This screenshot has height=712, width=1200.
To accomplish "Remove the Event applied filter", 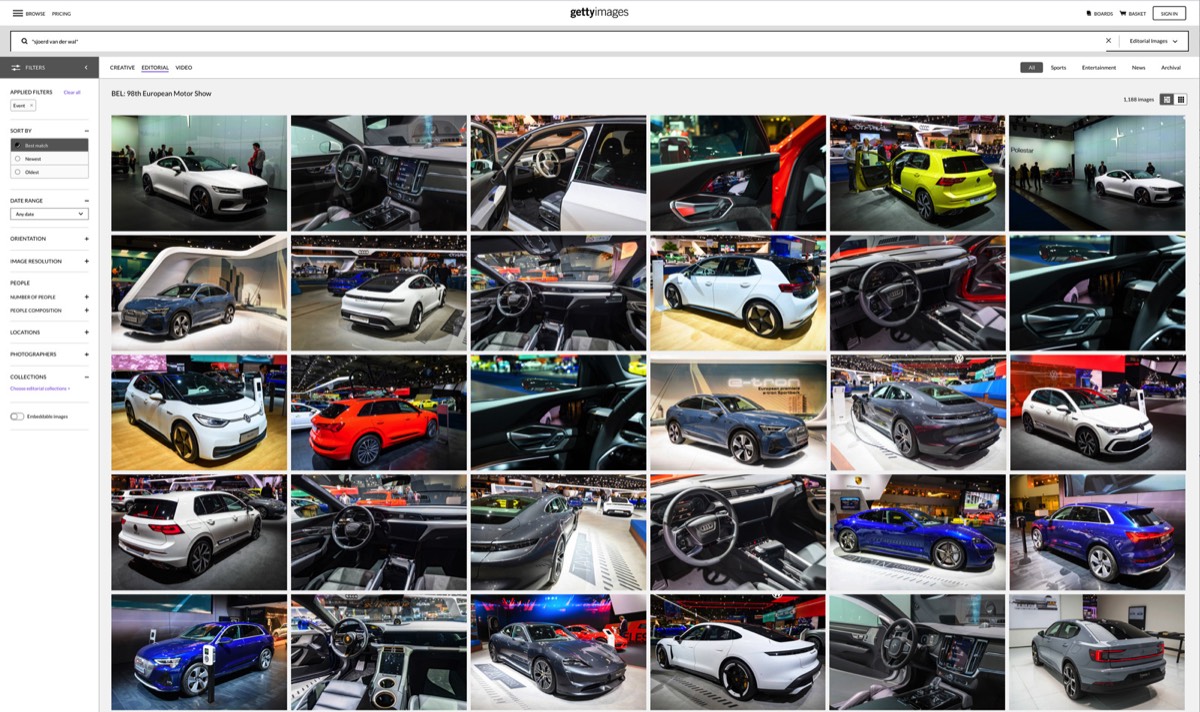I will (x=31, y=105).
